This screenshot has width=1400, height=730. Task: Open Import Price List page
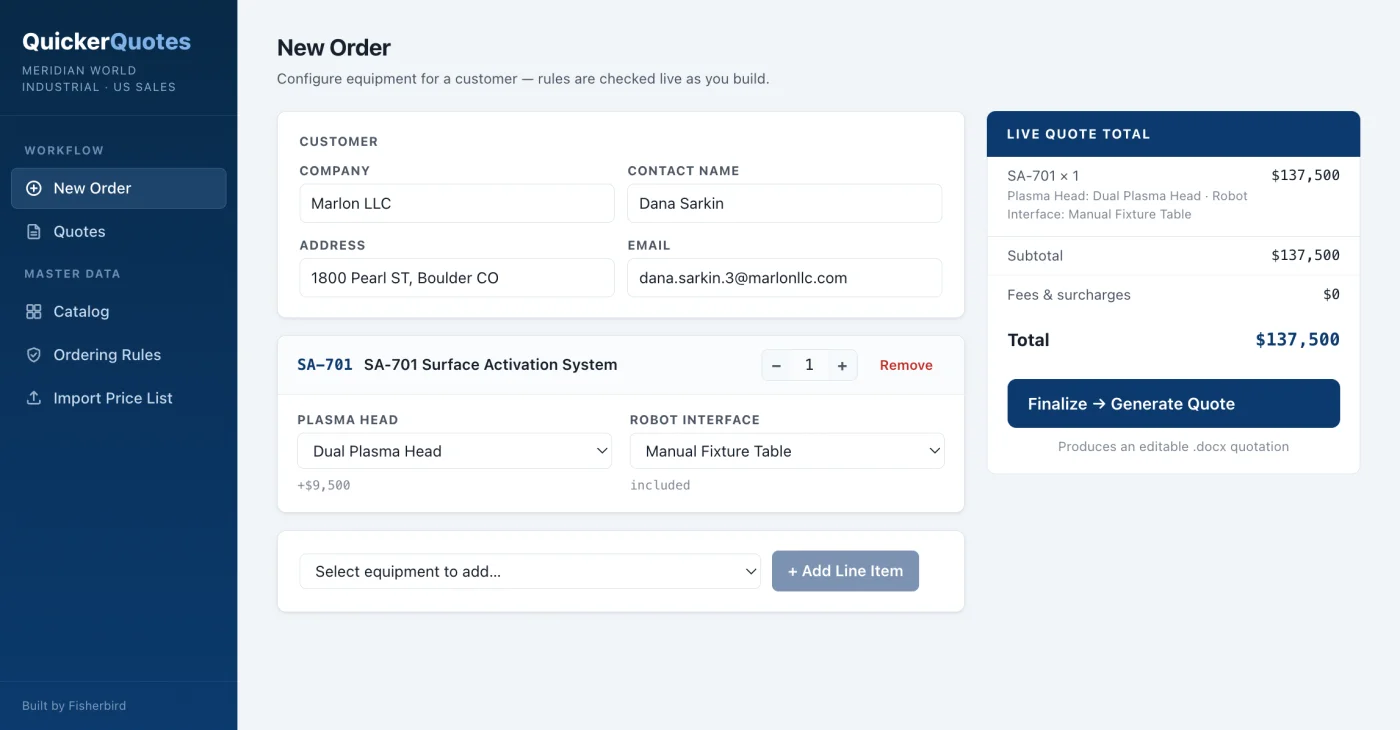(x=119, y=398)
